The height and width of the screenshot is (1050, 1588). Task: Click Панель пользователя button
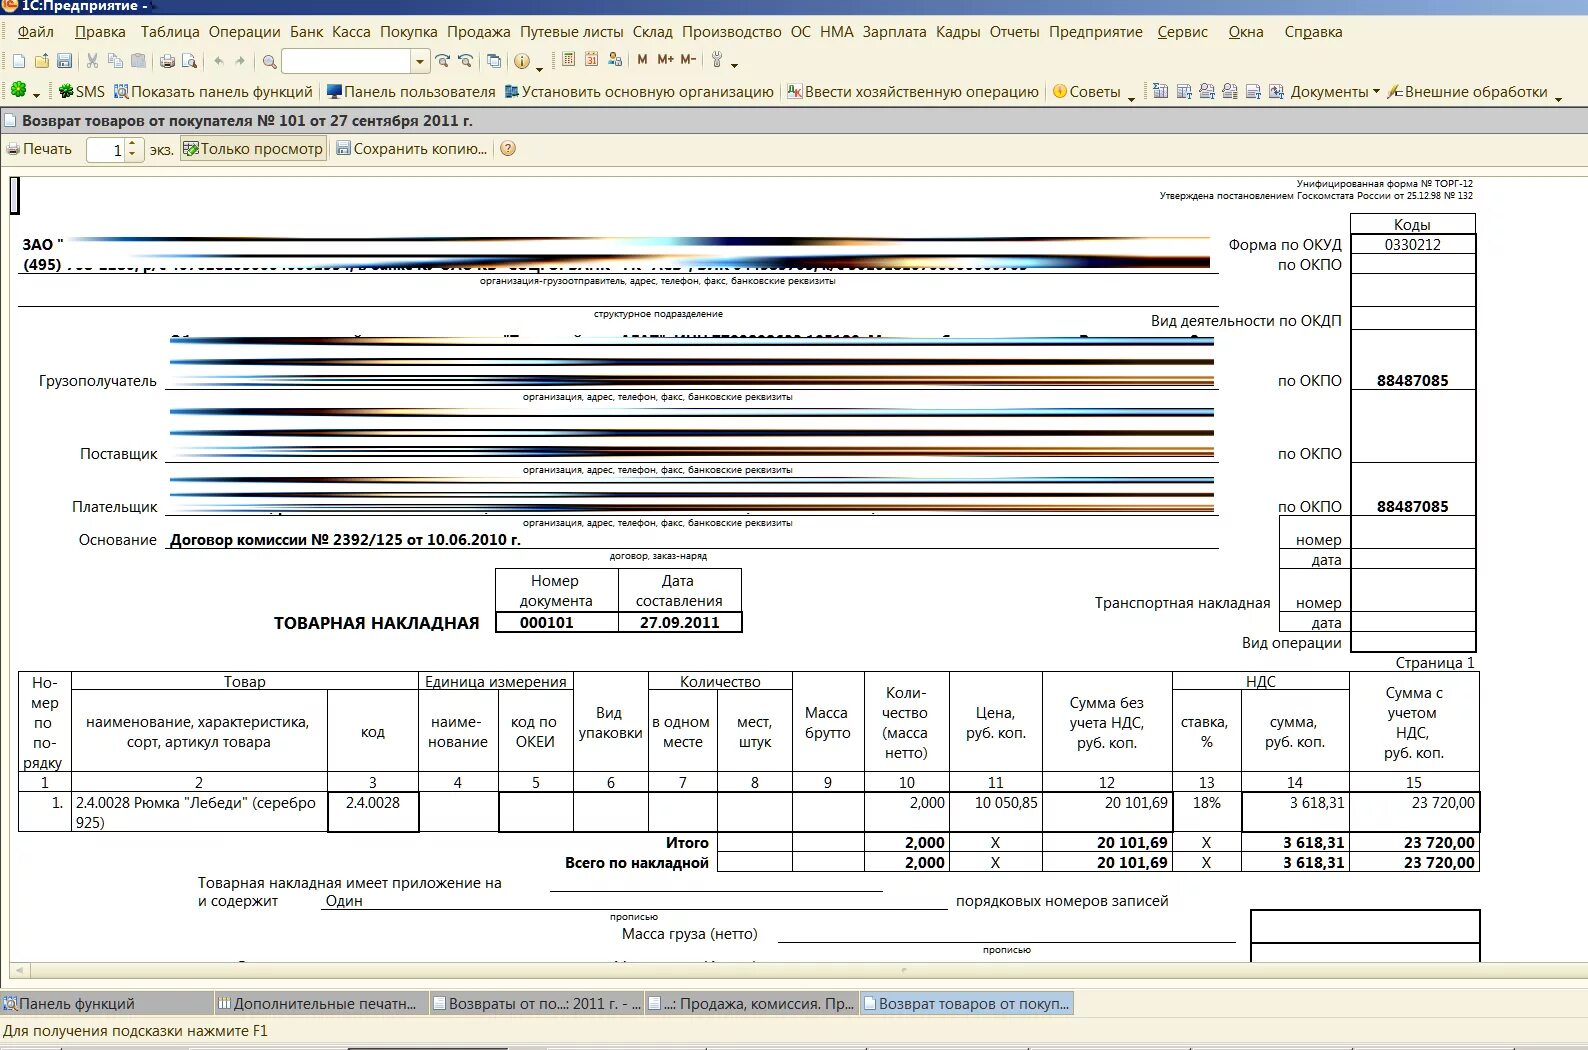pos(411,91)
